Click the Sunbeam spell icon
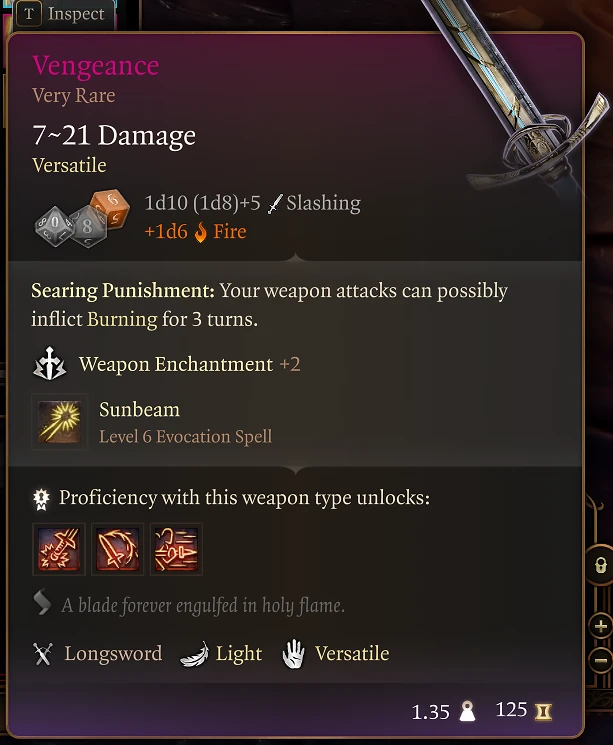Screen dimensions: 613x745 [x=59, y=421]
